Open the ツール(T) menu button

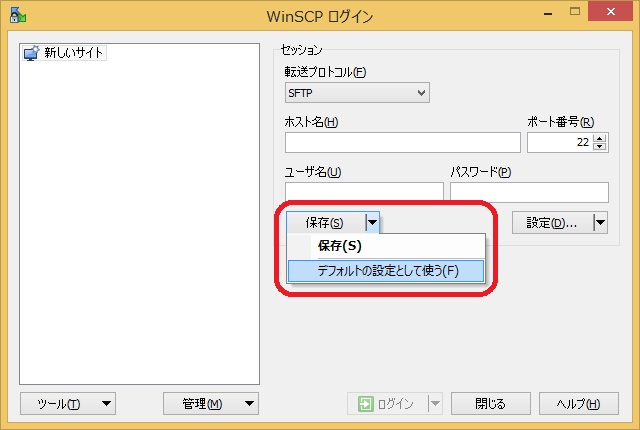[68, 404]
